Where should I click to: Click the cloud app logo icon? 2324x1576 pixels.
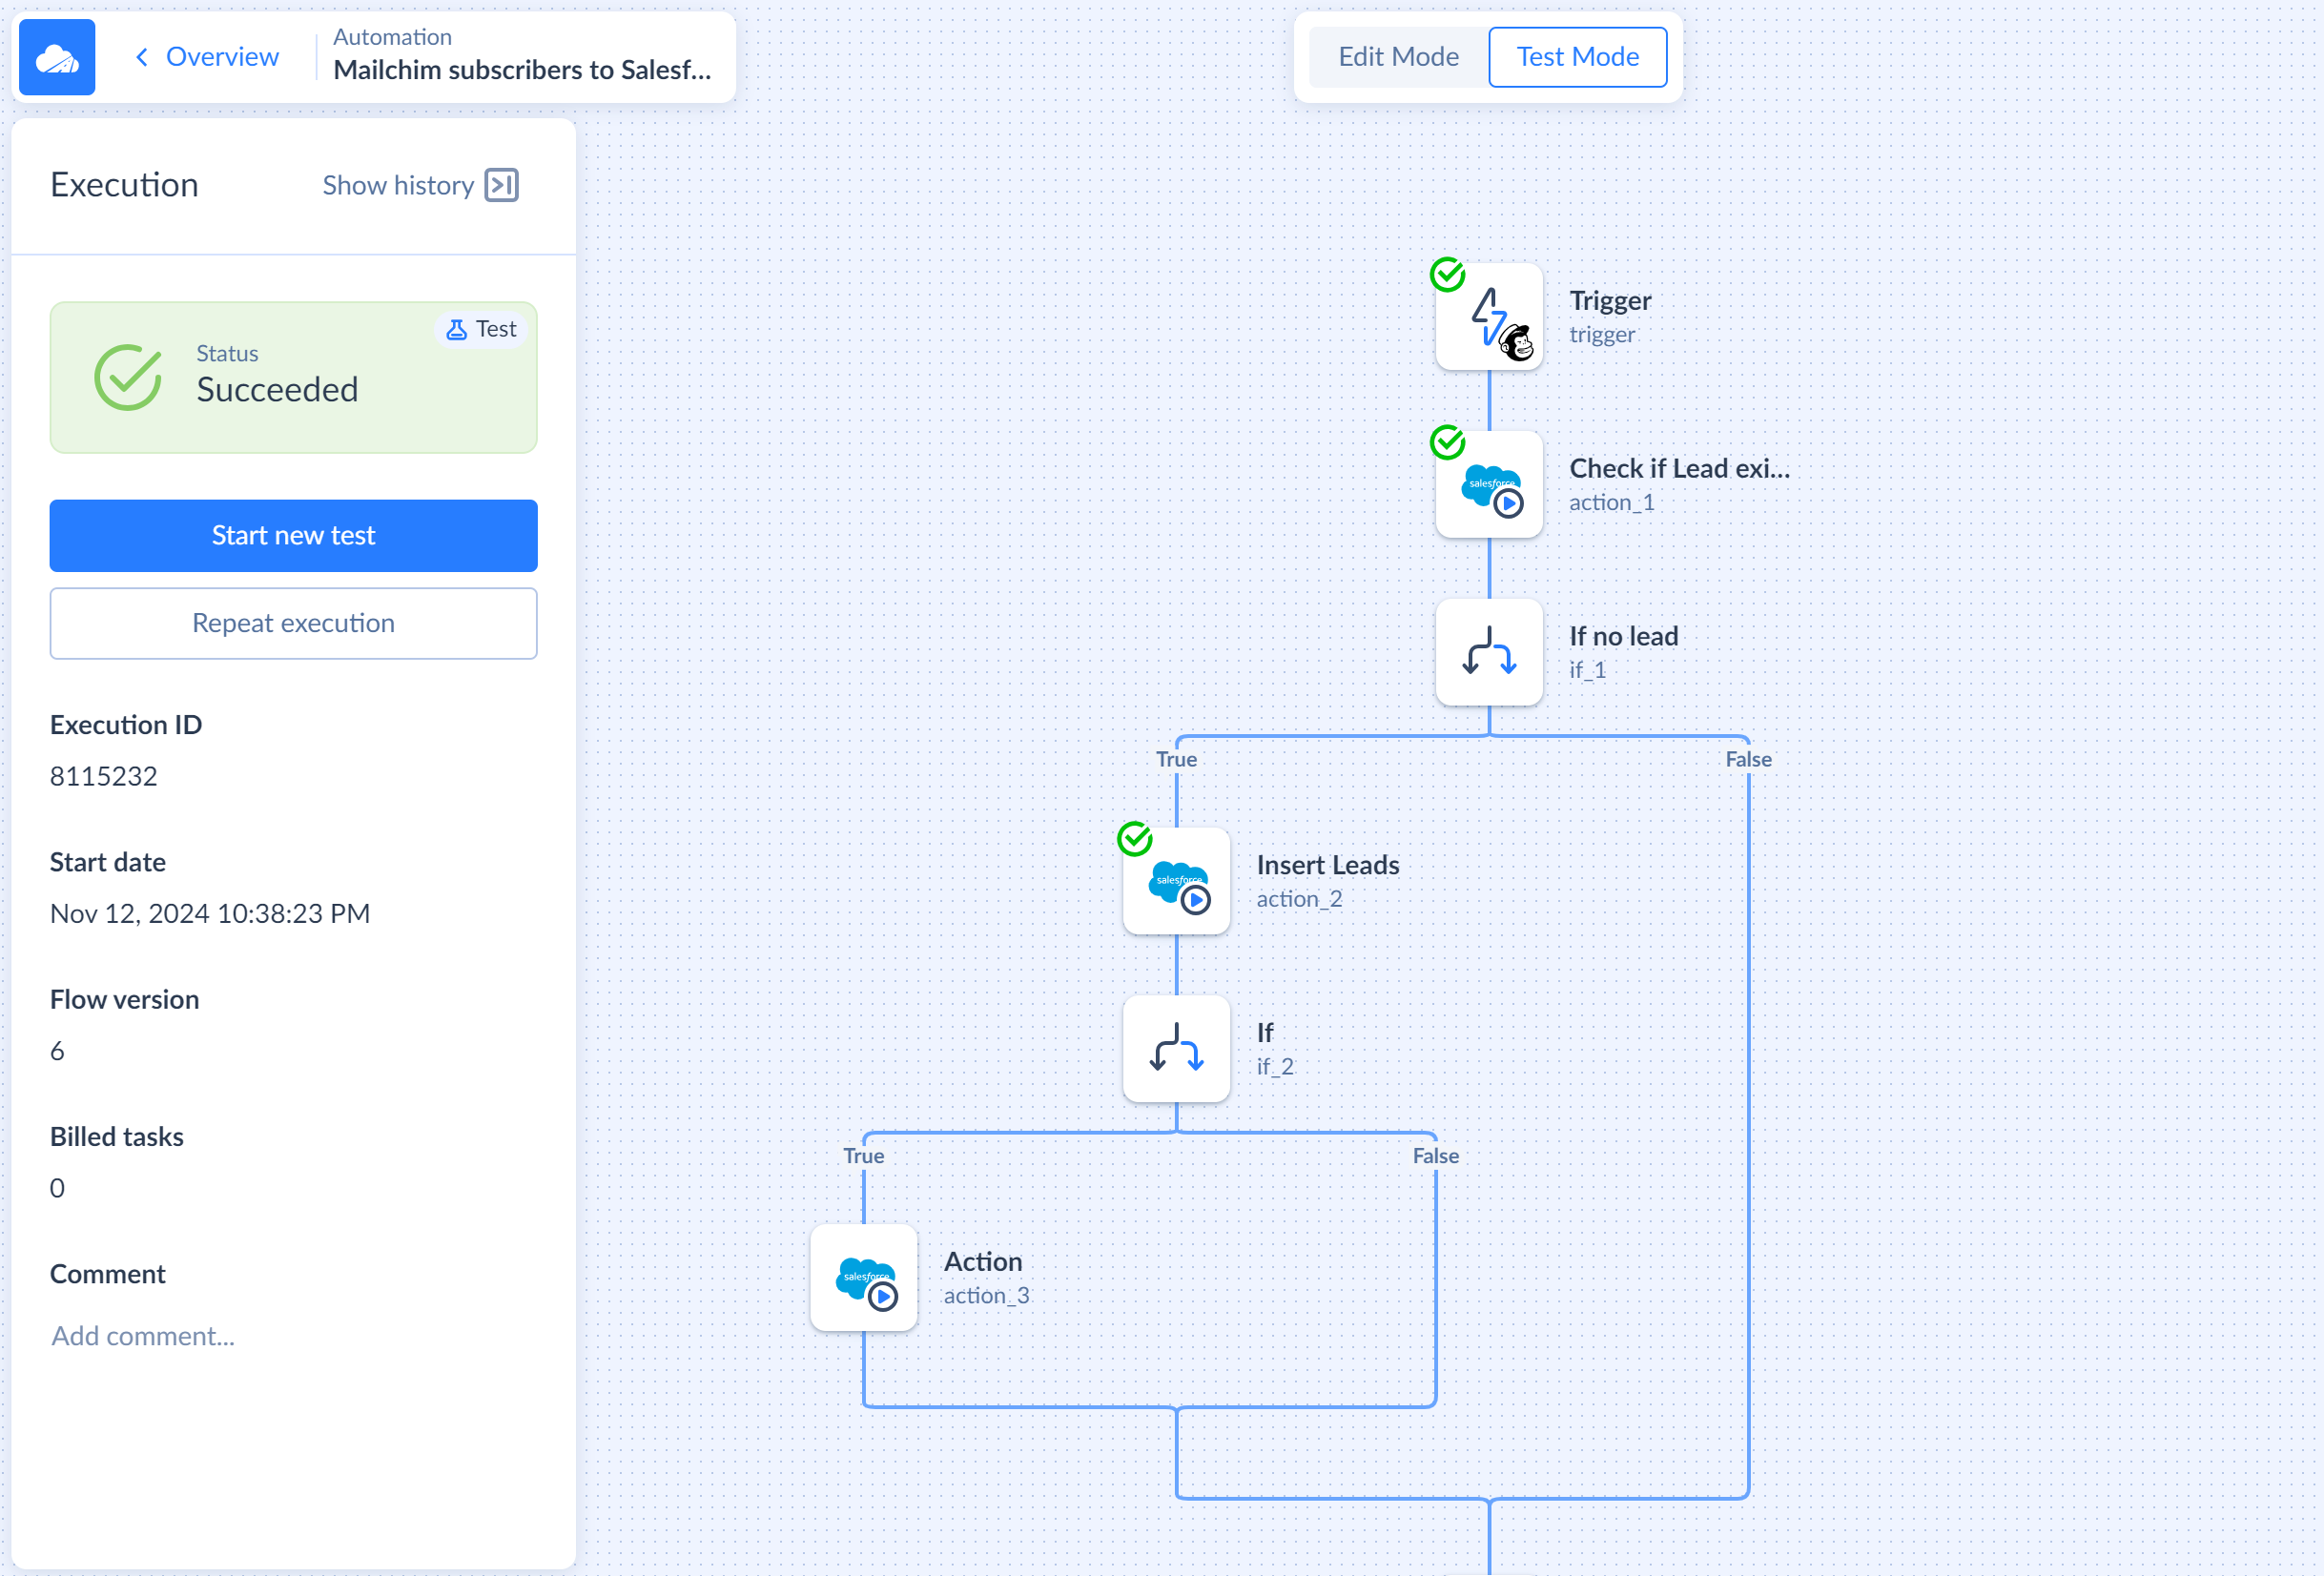[x=57, y=57]
